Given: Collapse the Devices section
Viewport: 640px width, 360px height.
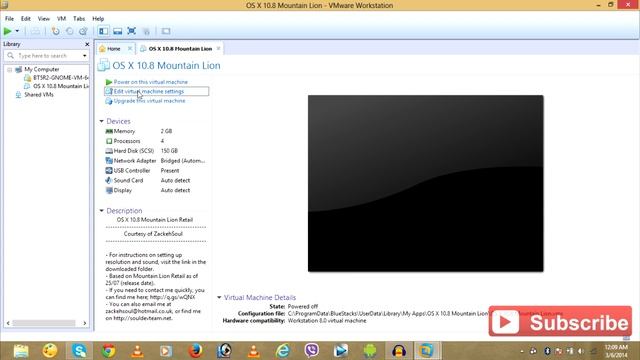Looking at the screenshot, I should pyautogui.click(x=101, y=121).
